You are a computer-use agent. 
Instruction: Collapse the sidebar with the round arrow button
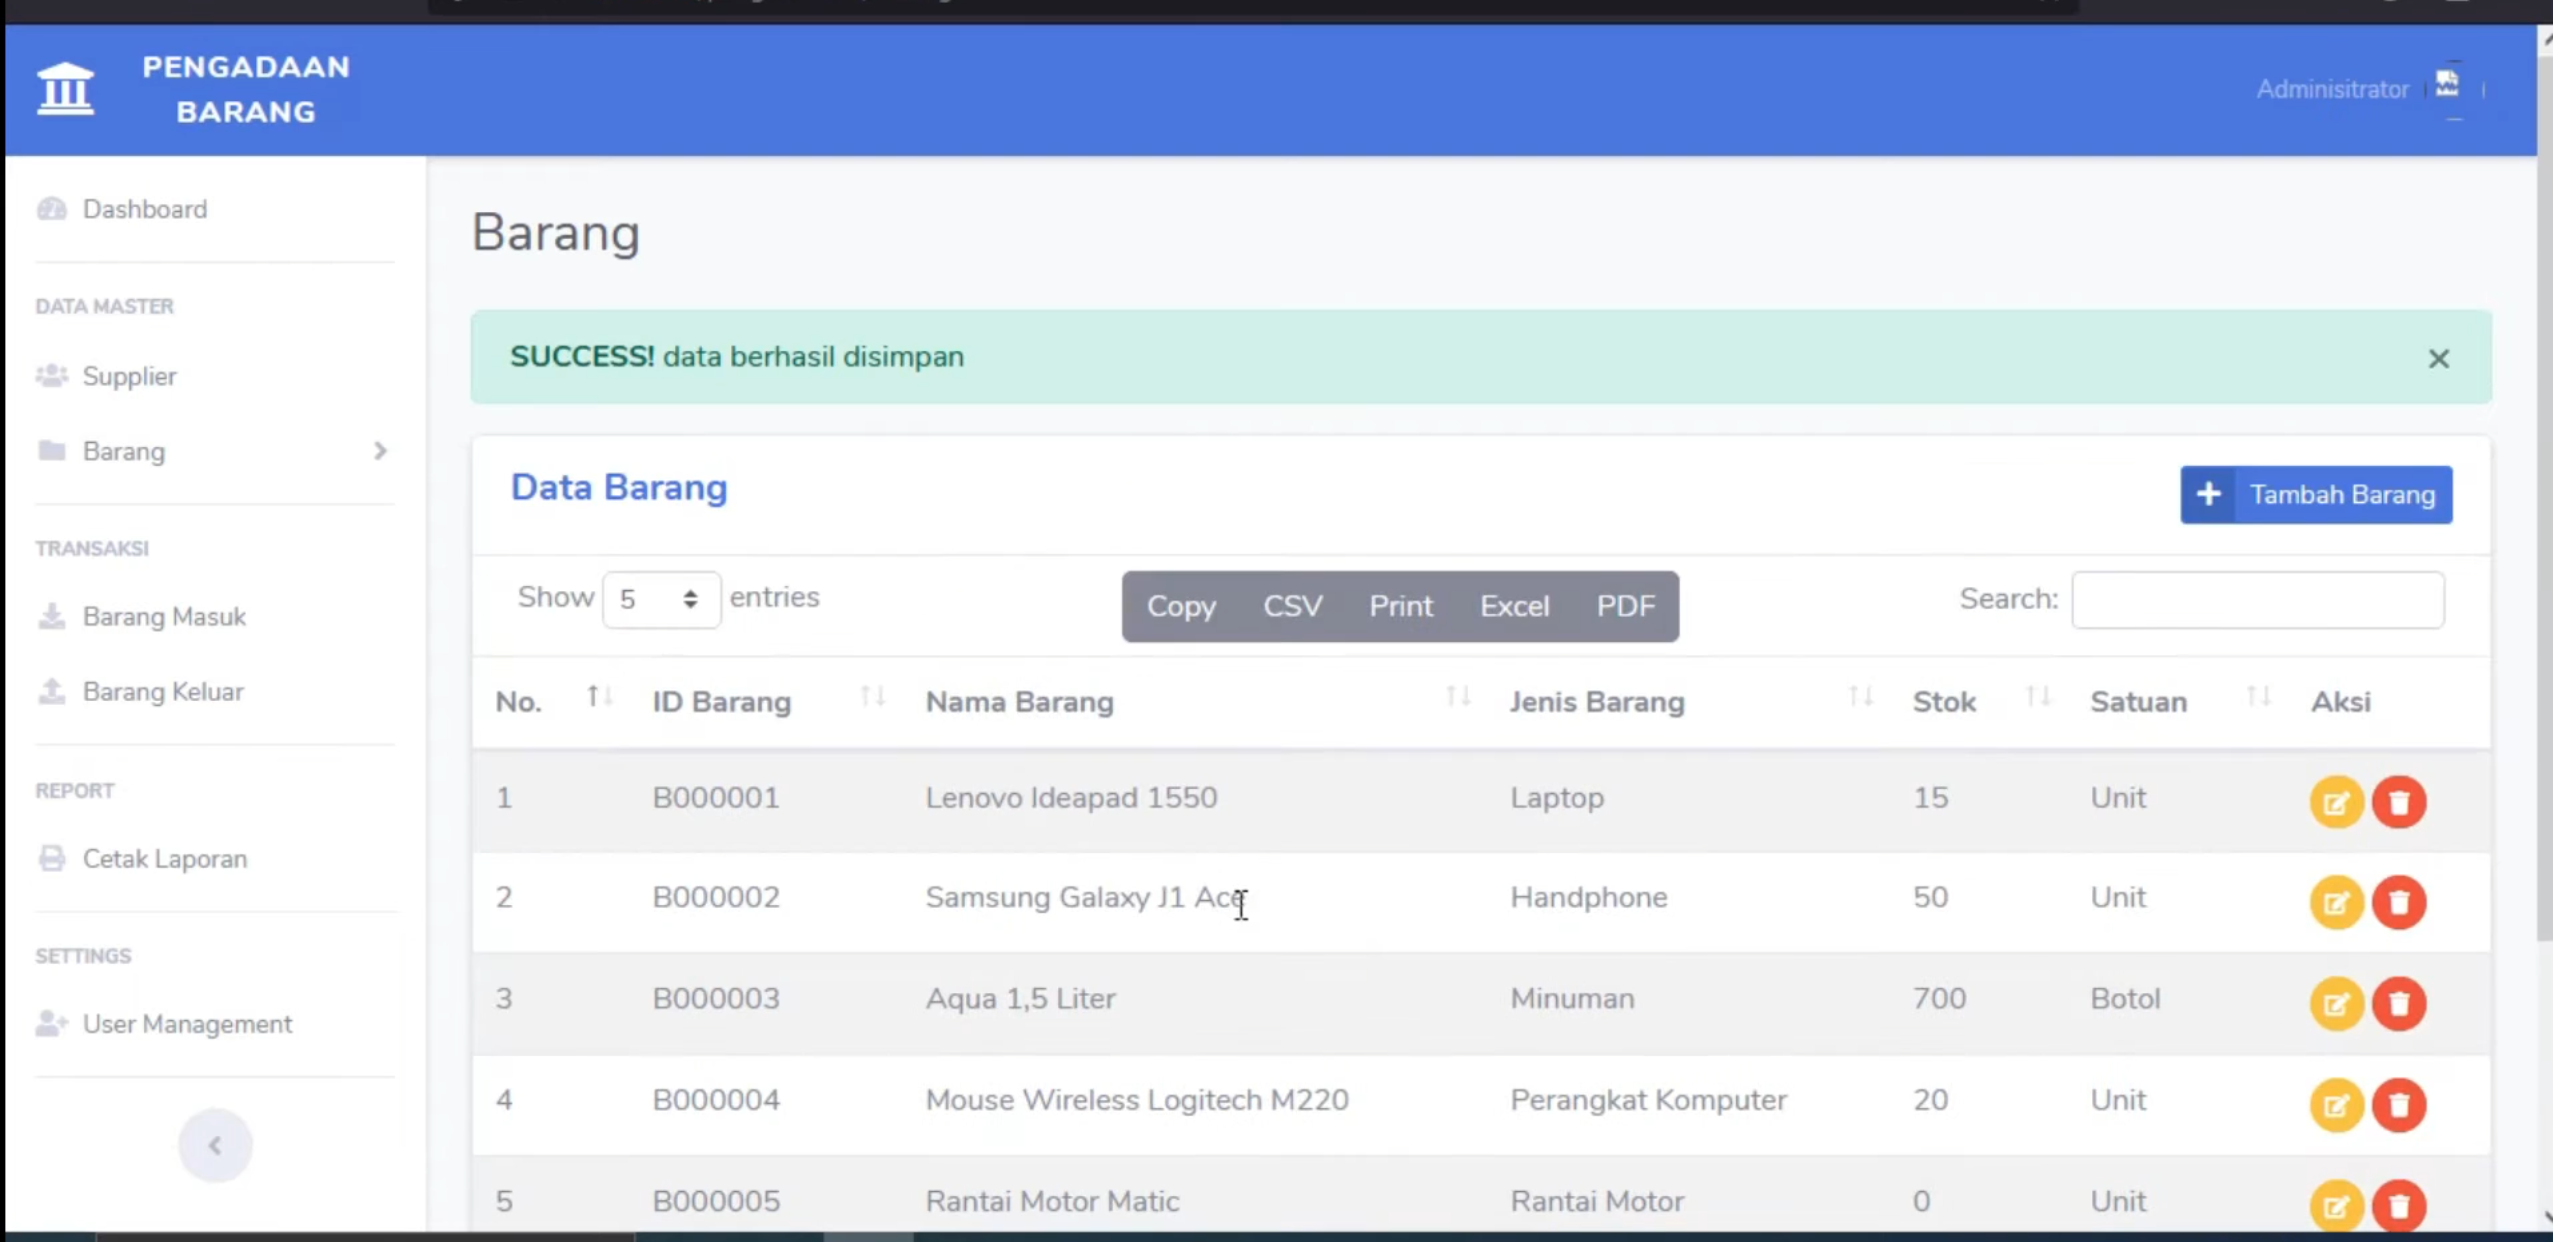[x=215, y=1145]
